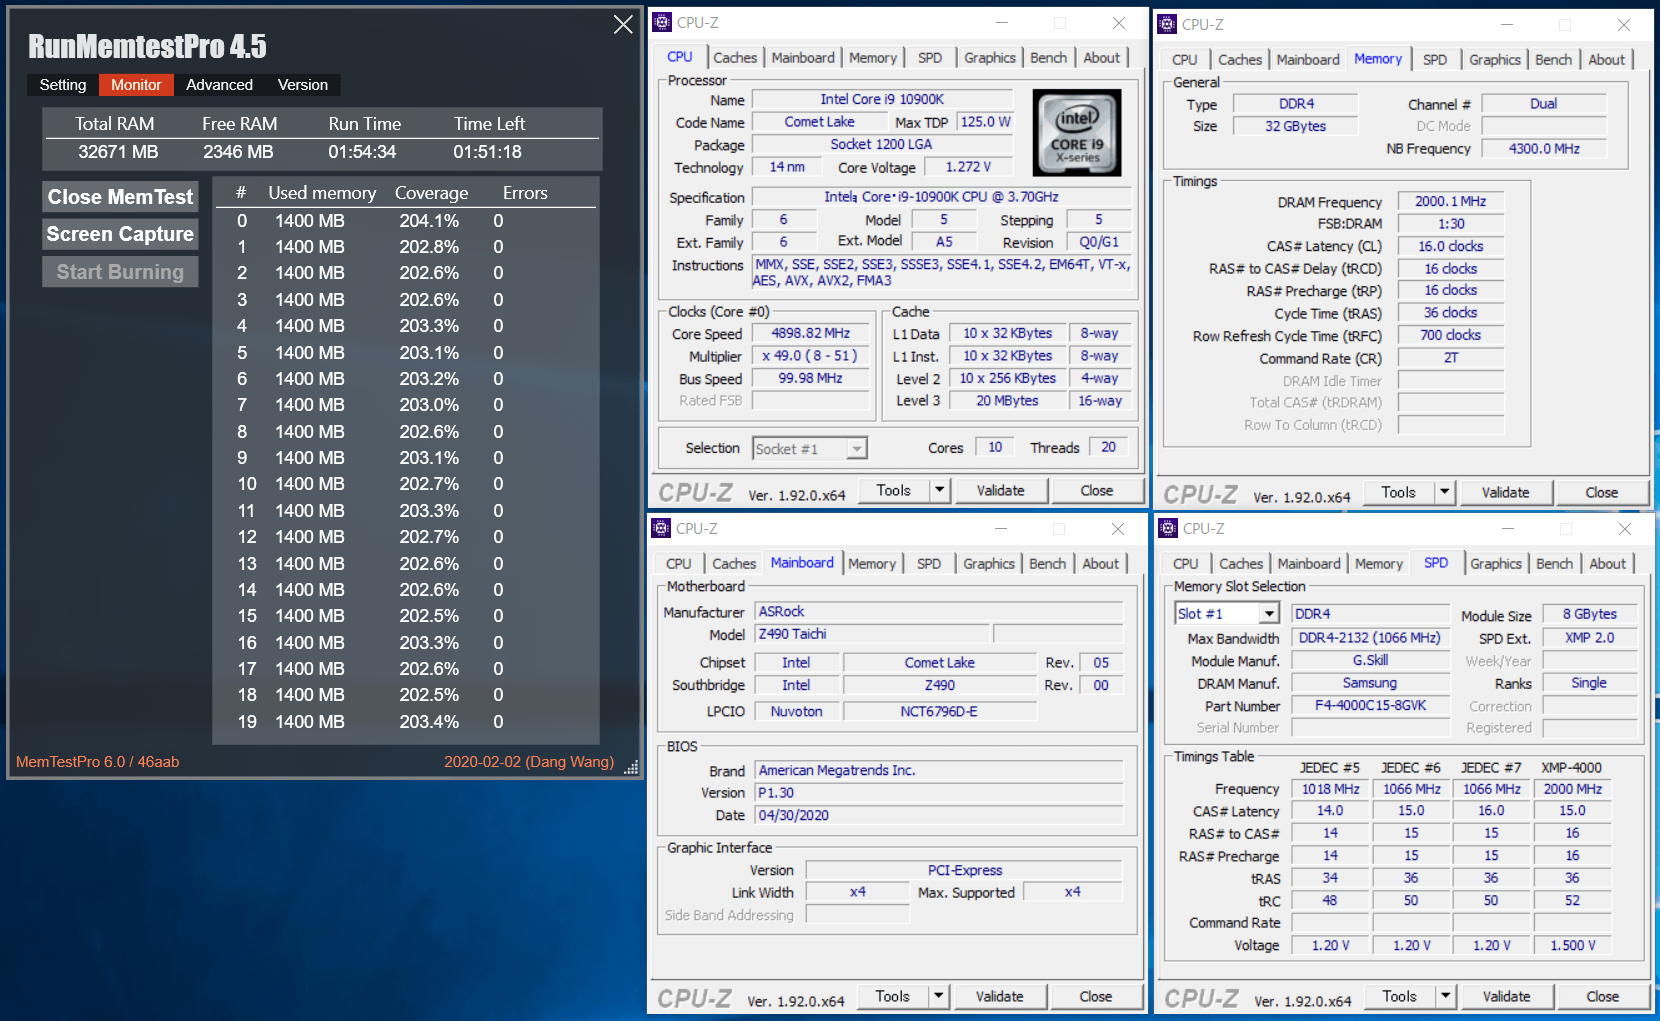Screen dimensions: 1660x1021
Task: Switch to Monitor tab in RunMemtestPro
Action: click(136, 85)
